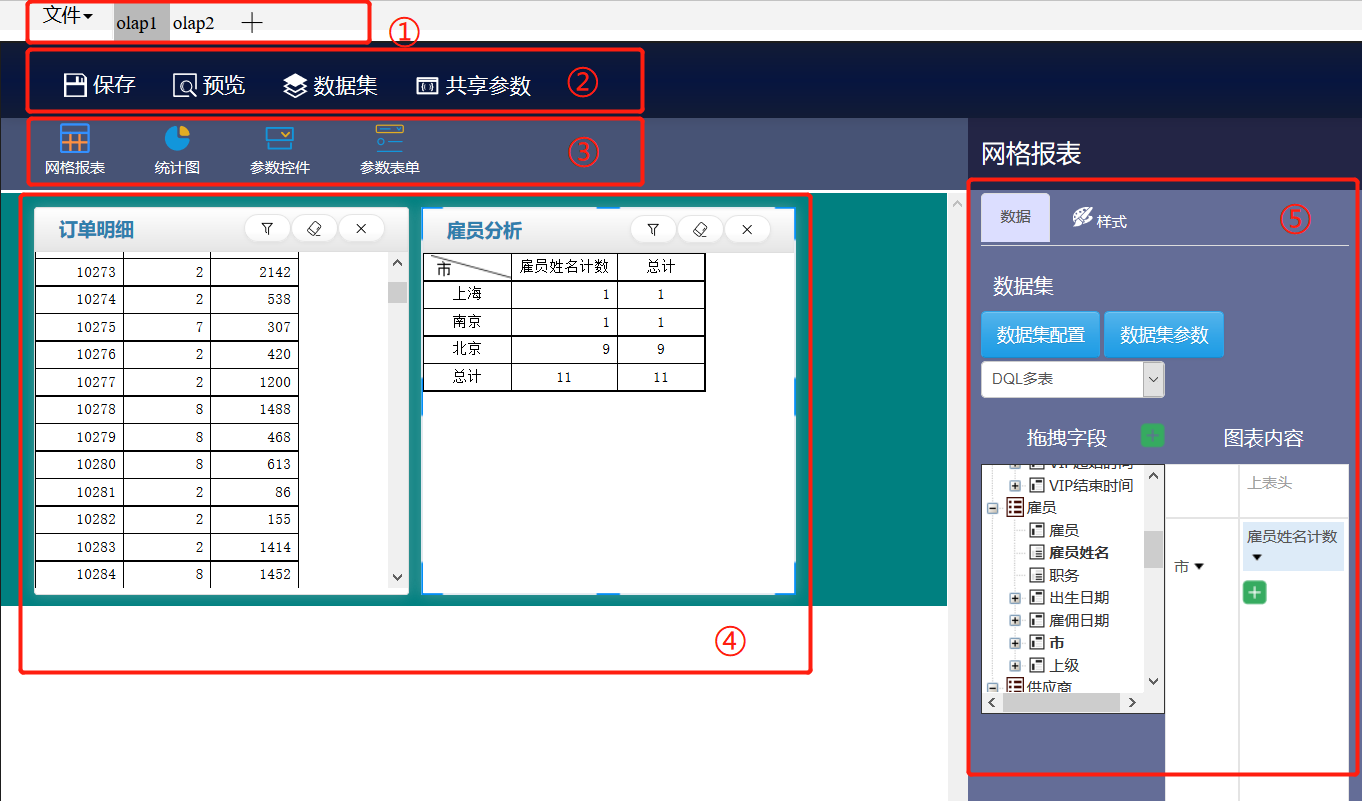Click the 数据集参数 button

pos(1164,335)
